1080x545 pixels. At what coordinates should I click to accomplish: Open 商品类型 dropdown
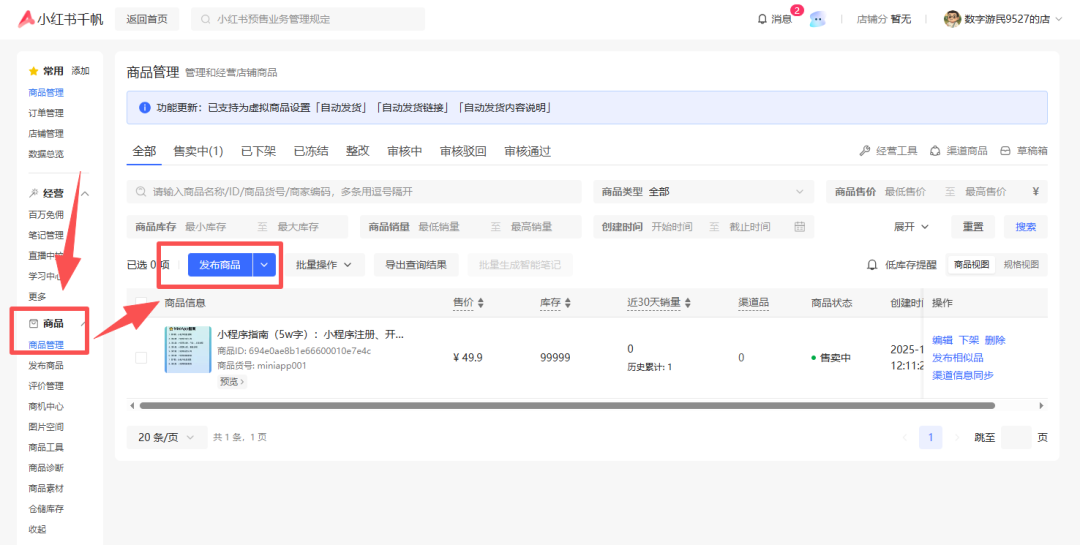[704, 192]
